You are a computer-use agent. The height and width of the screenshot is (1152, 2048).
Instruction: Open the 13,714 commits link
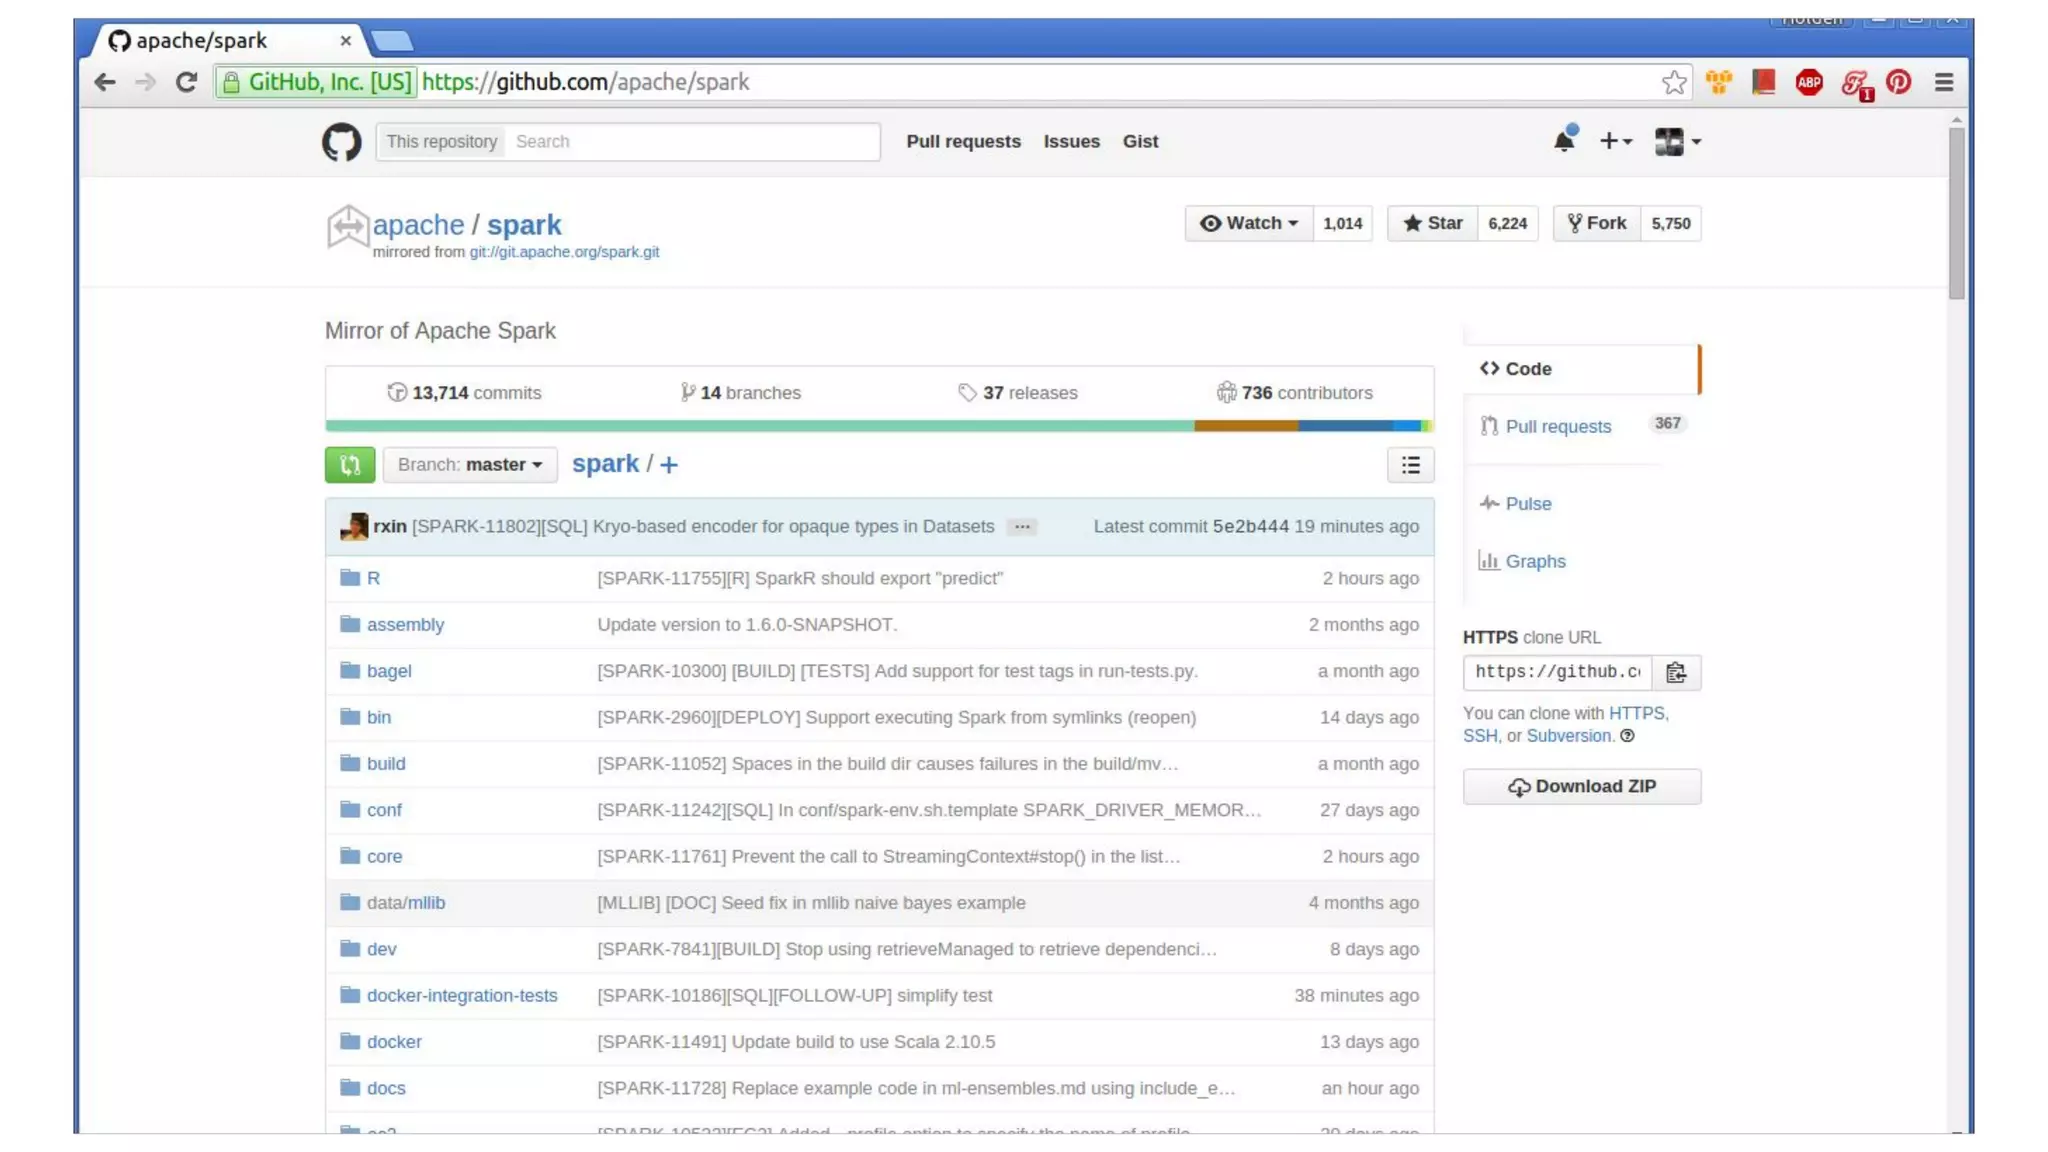[464, 393]
